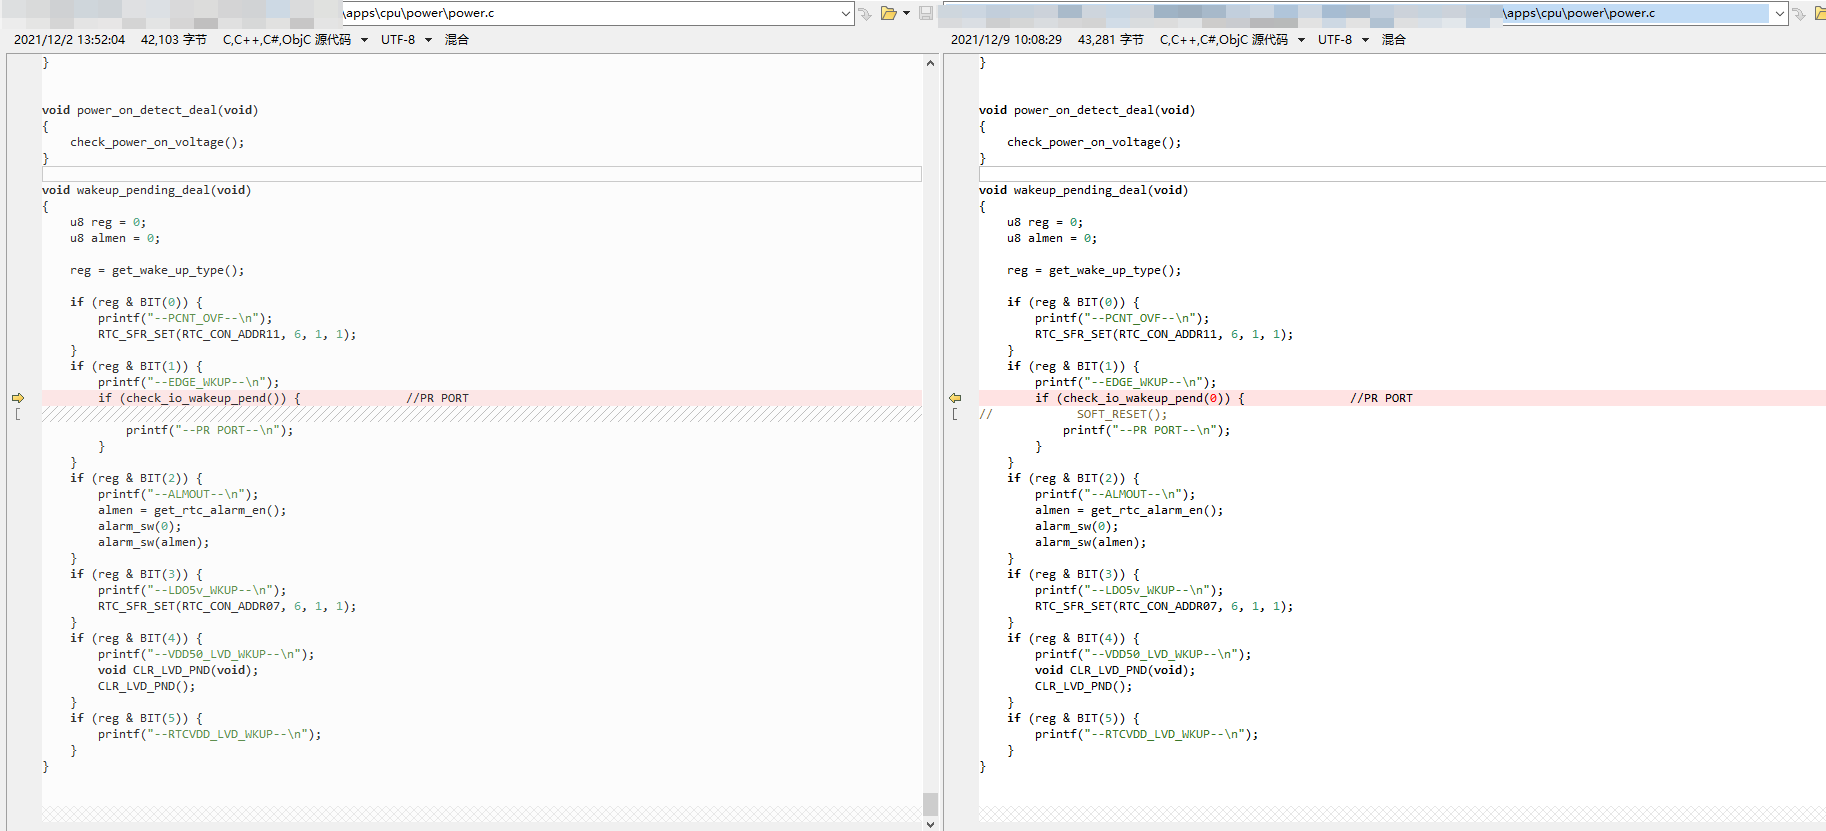1826x831 pixels.
Task: Click the highlighted 'check_io_wakeup_pend(0)' line in right pane
Action: (1402, 398)
